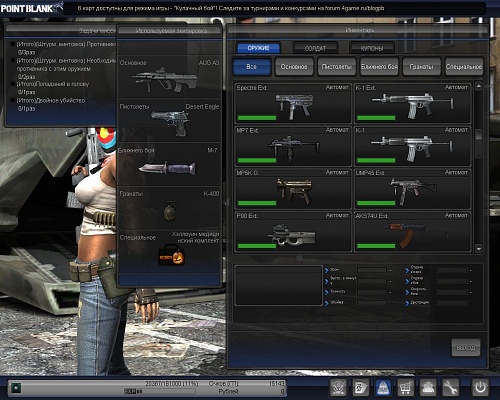Click the Desert Eagle name text
The width and height of the screenshot is (500, 400).
coord(202,107)
